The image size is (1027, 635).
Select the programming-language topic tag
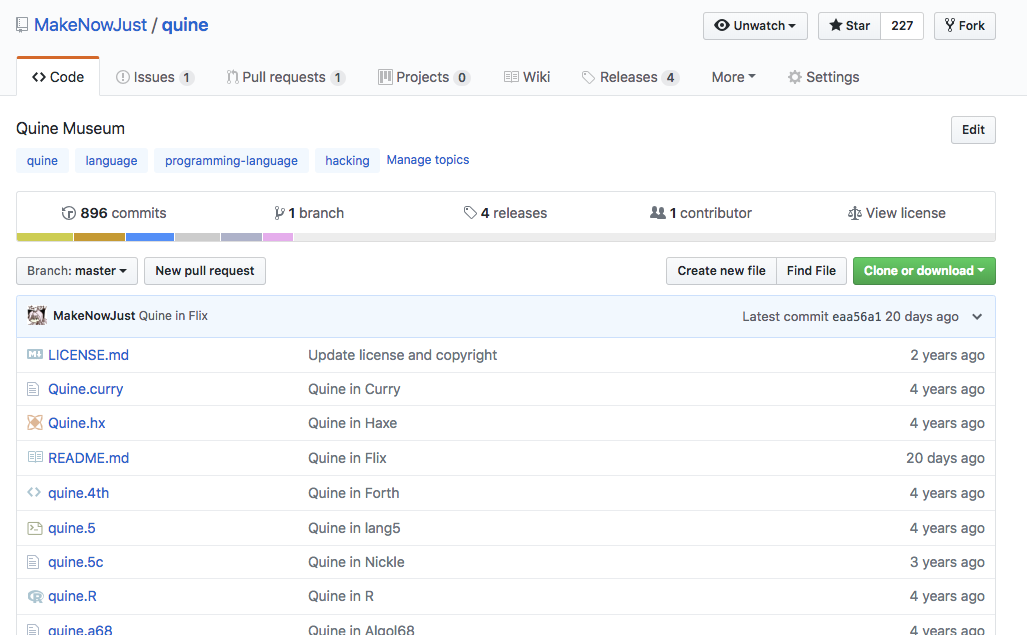pyautogui.click(x=231, y=160)
